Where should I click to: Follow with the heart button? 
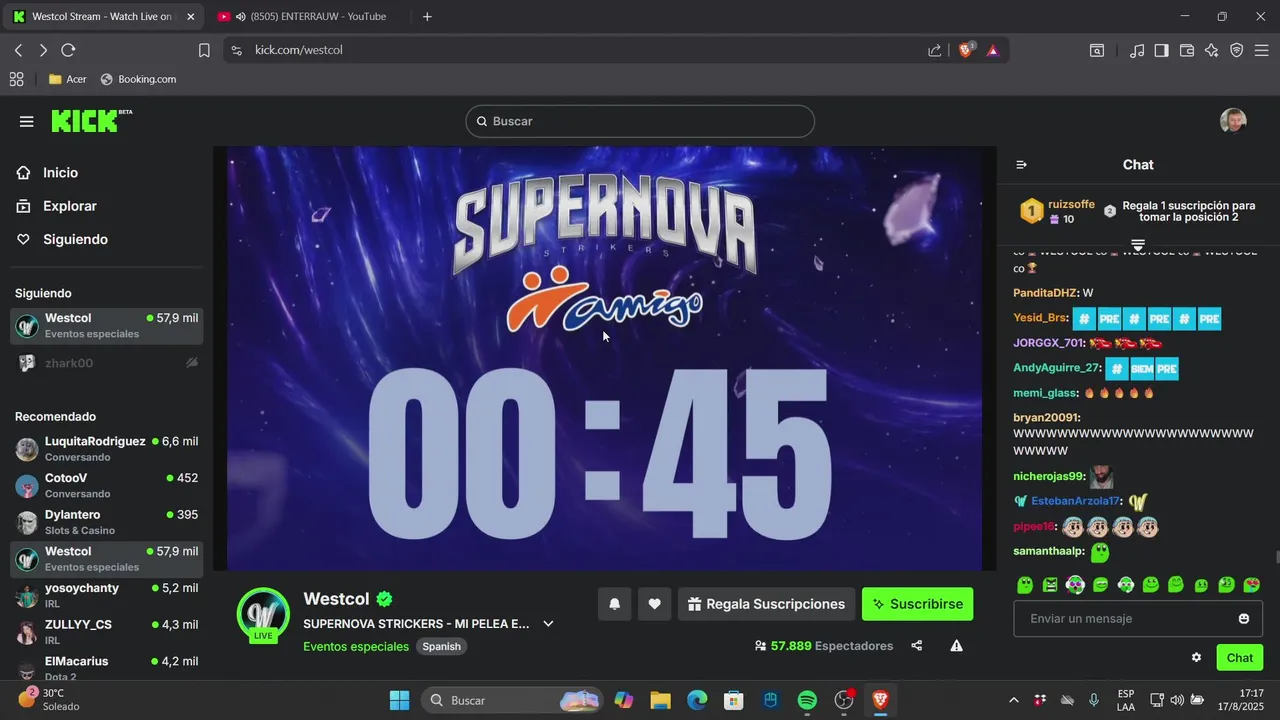(x=654, y=604)
